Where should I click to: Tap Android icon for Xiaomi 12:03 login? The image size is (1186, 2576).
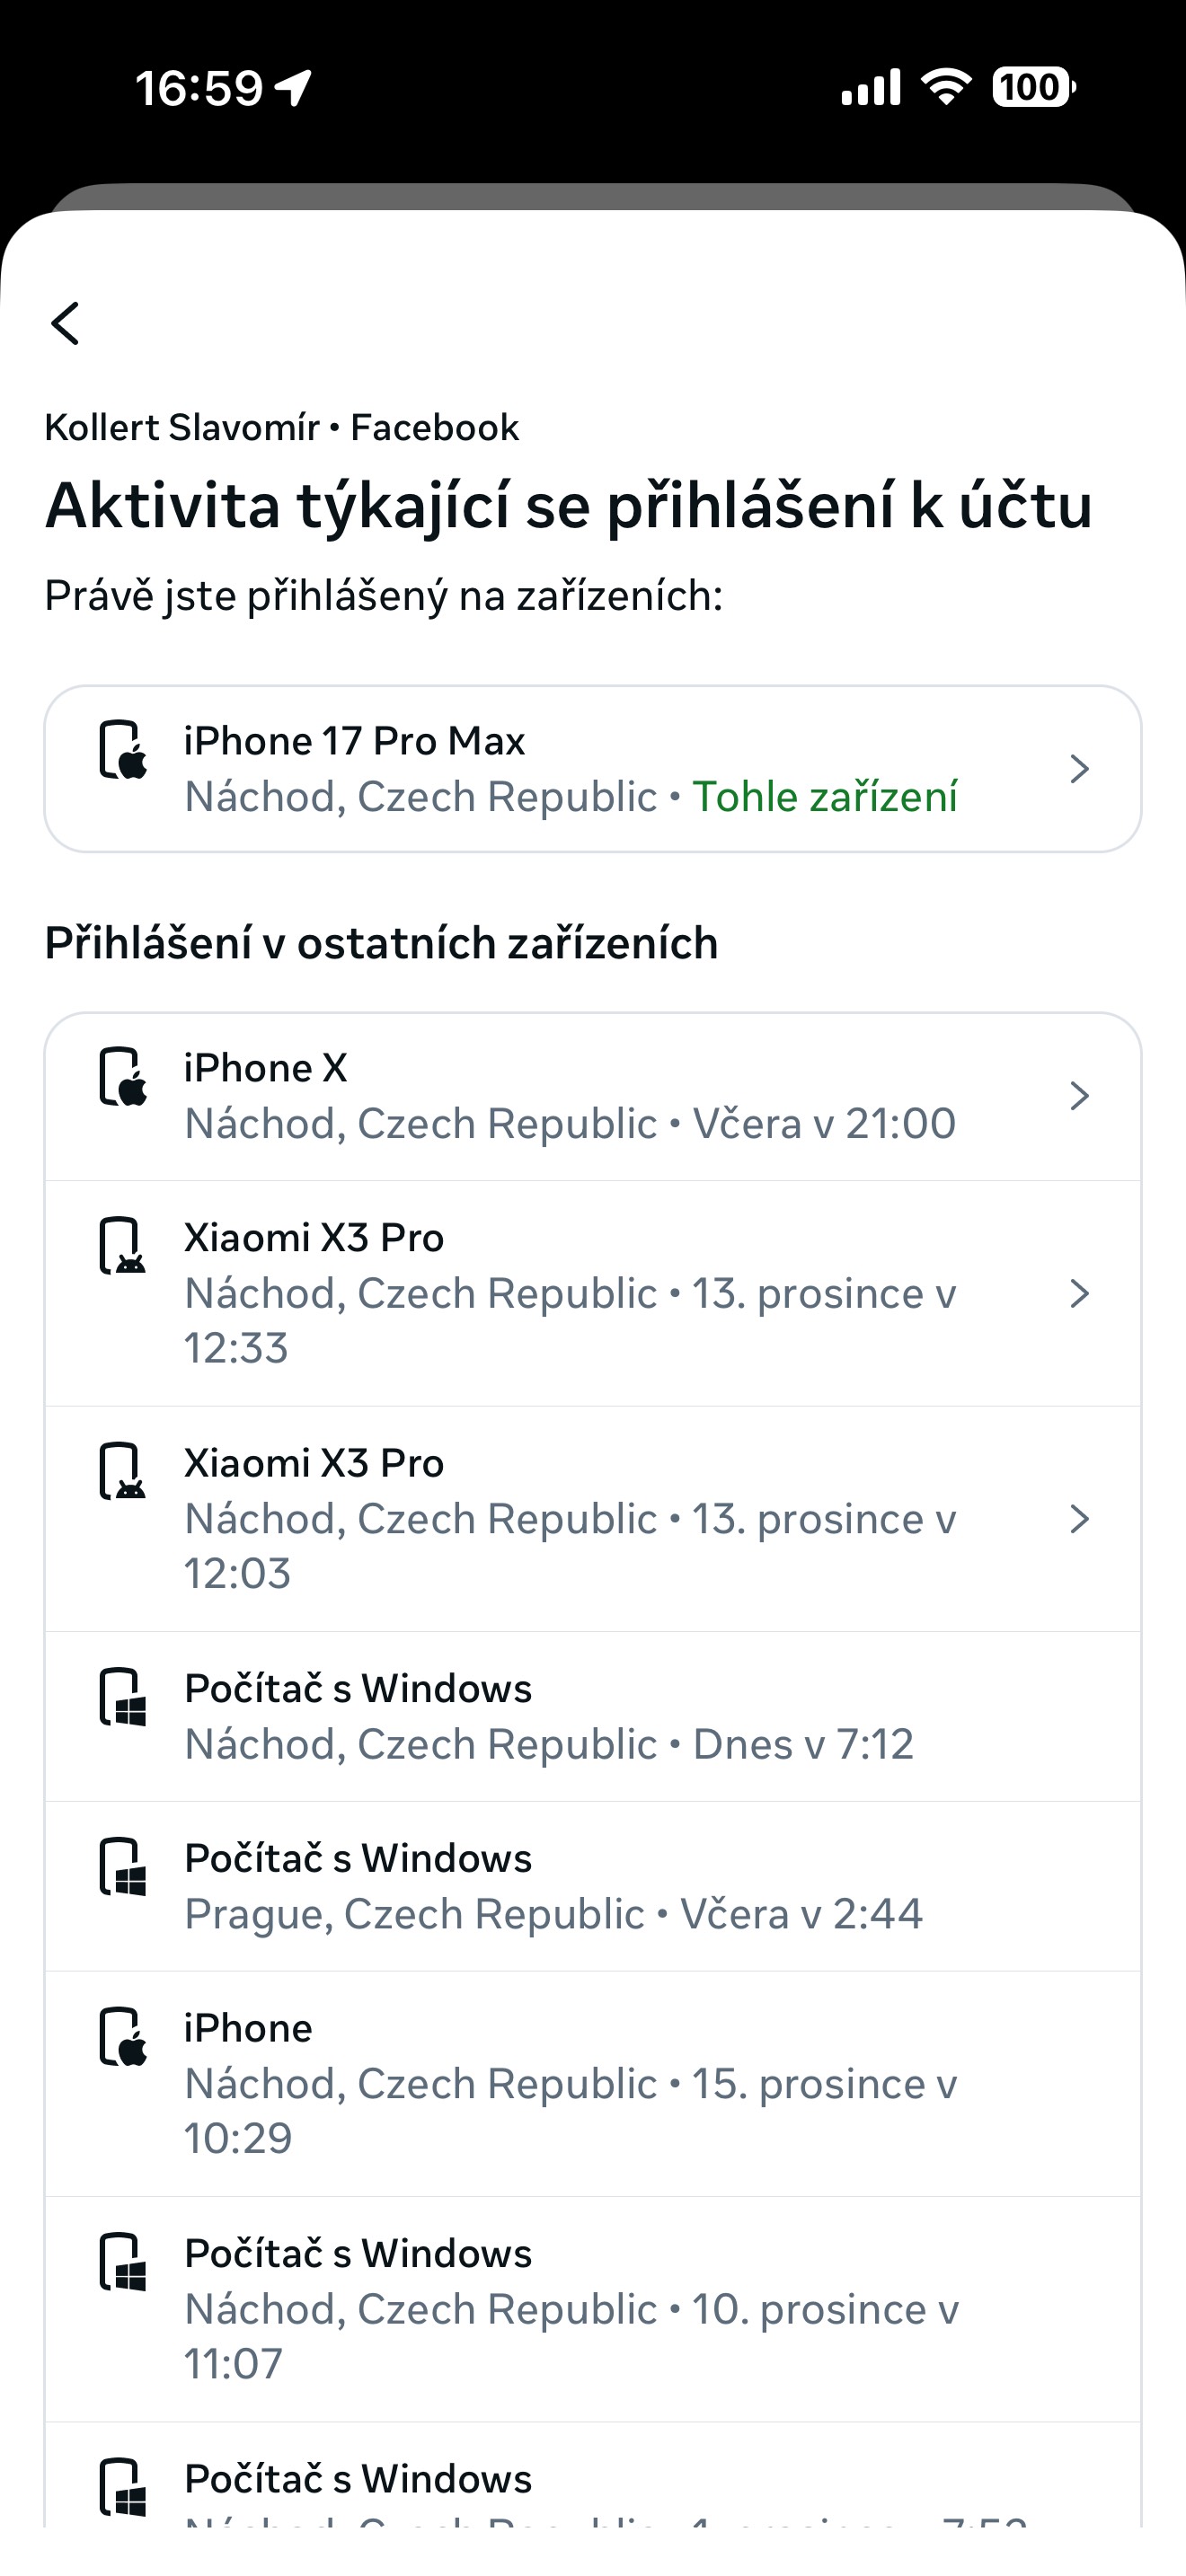123,1470
